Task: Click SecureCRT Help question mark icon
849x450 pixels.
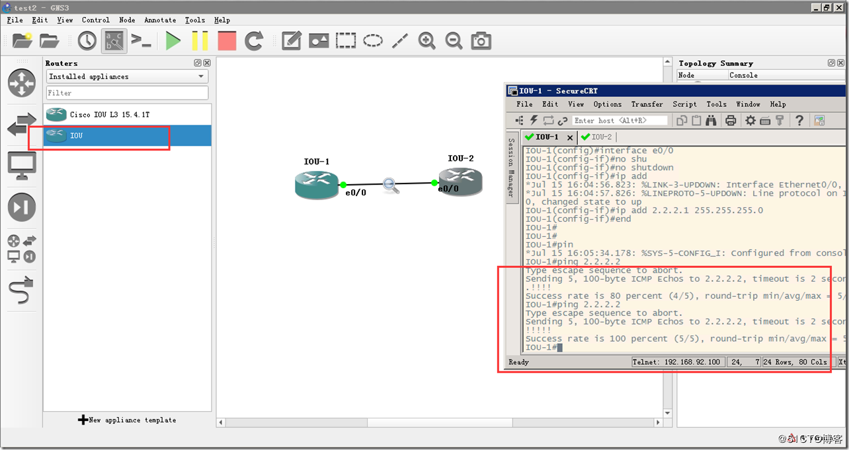Action: 799,120
